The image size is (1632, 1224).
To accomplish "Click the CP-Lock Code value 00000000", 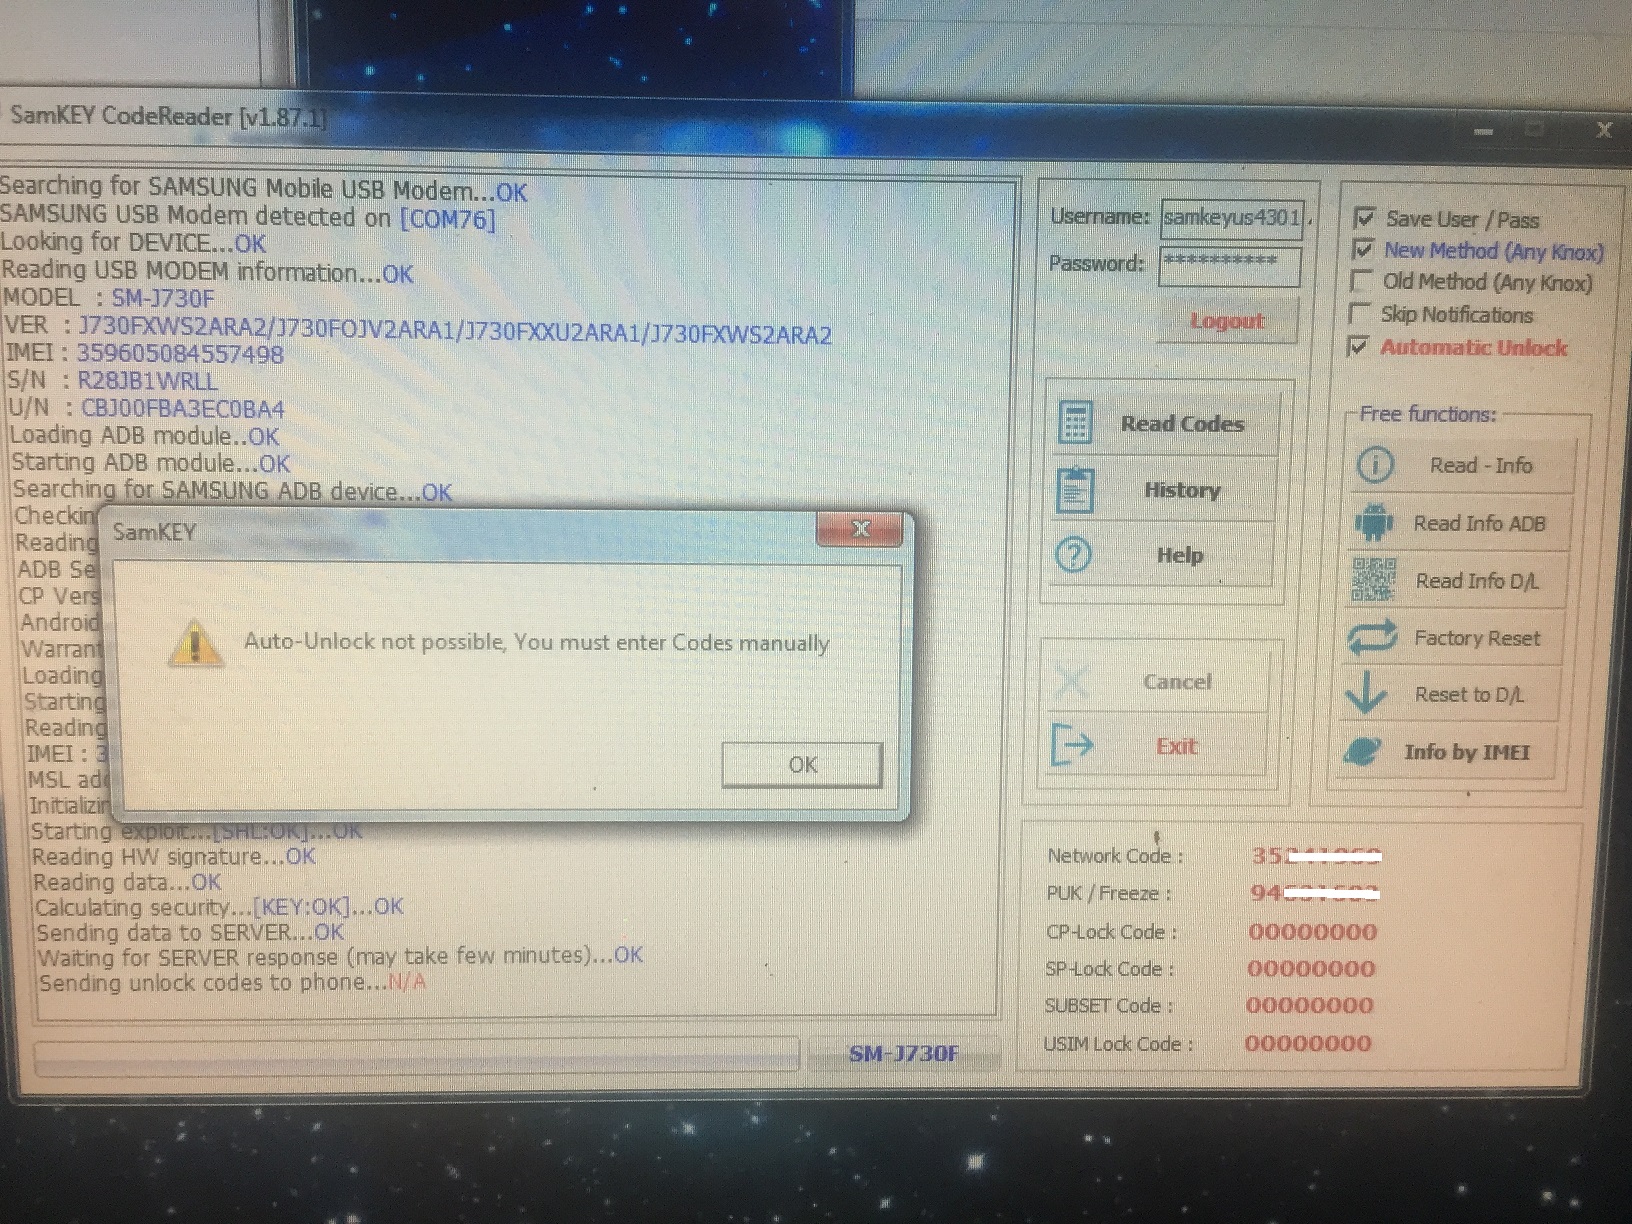I will 1313,932.
